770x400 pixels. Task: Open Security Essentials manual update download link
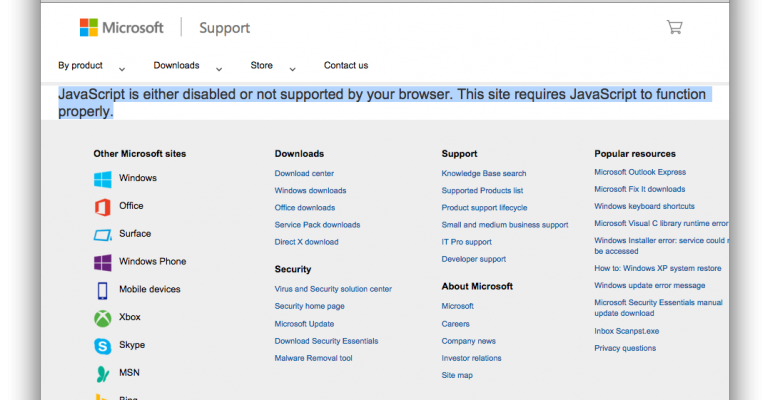(659, 308)
